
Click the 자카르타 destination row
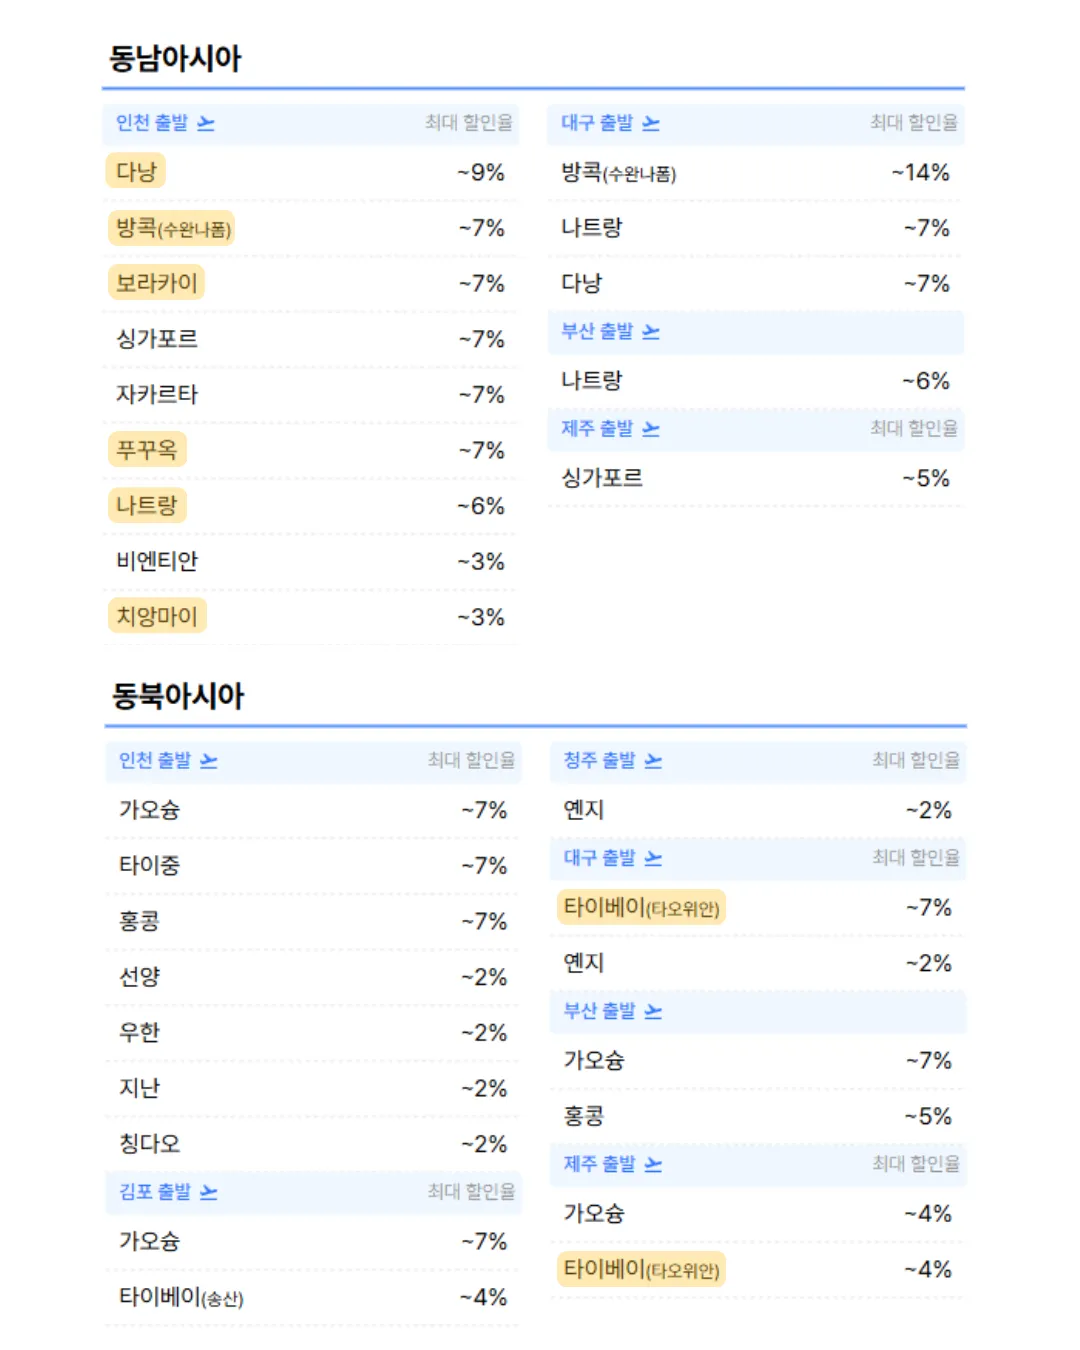click(x=311, y=395)
